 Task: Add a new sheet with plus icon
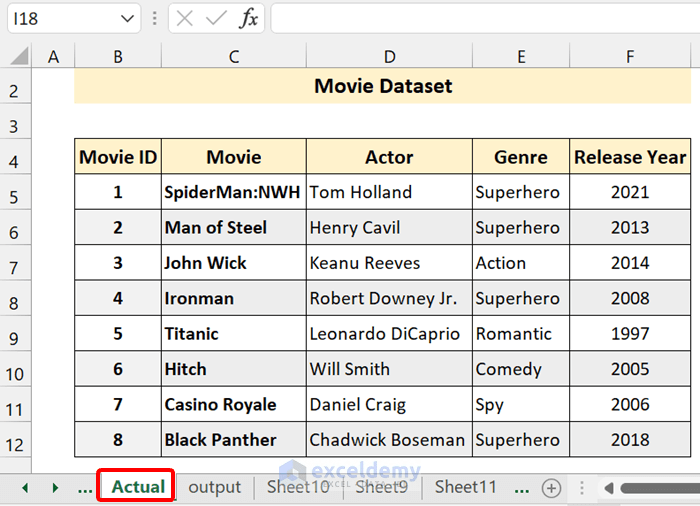(551, 488)
